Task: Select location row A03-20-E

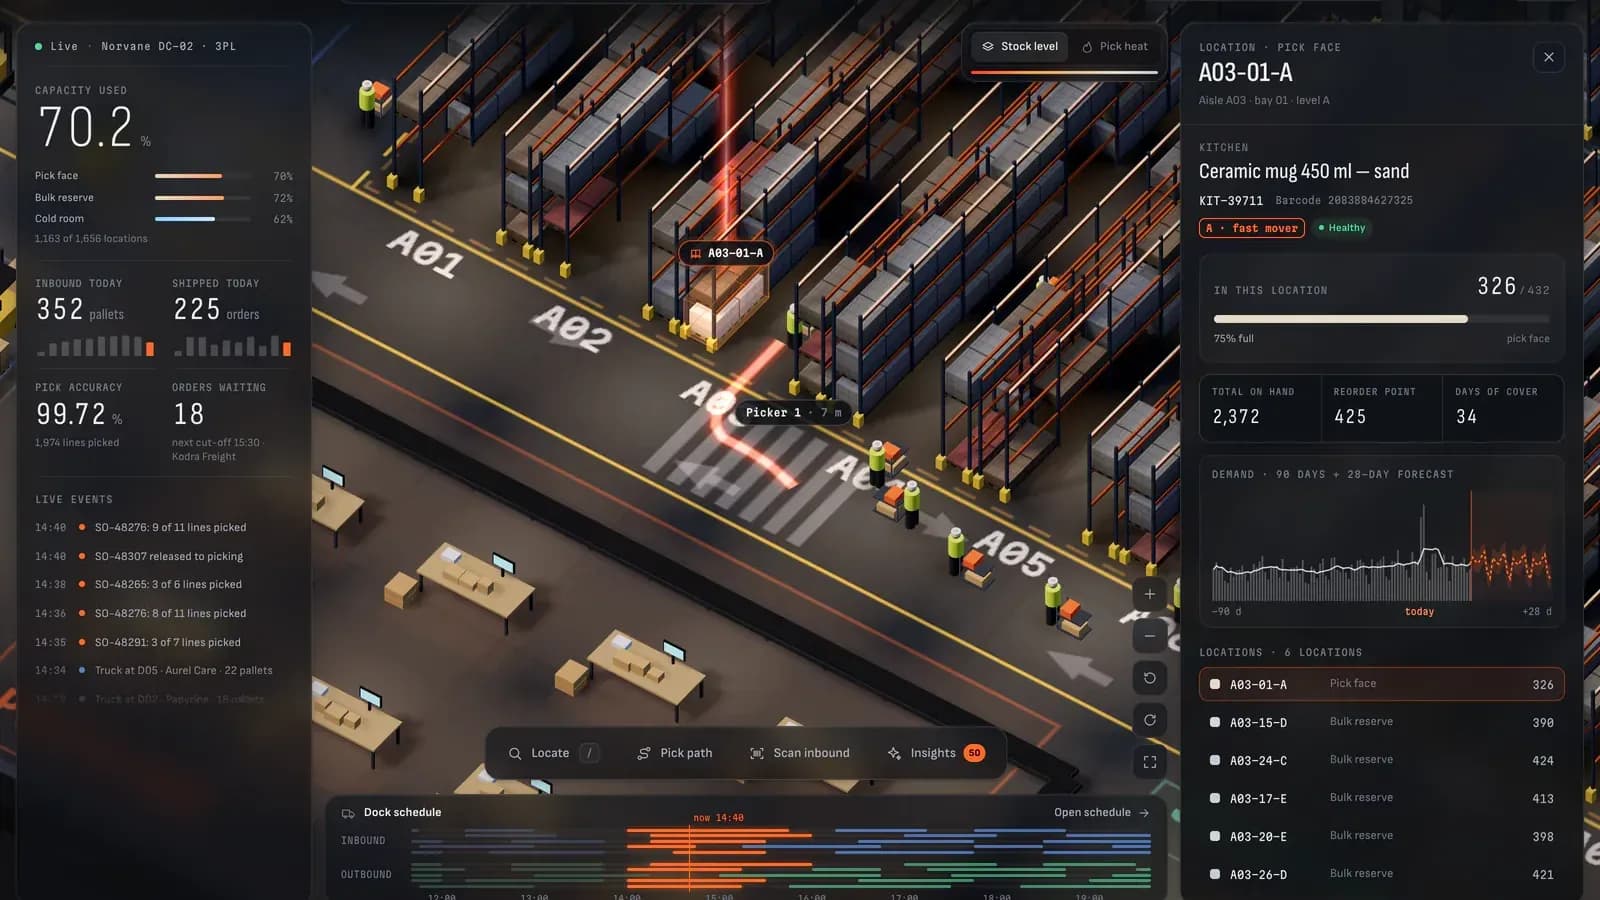Action: coord(1381,836)
